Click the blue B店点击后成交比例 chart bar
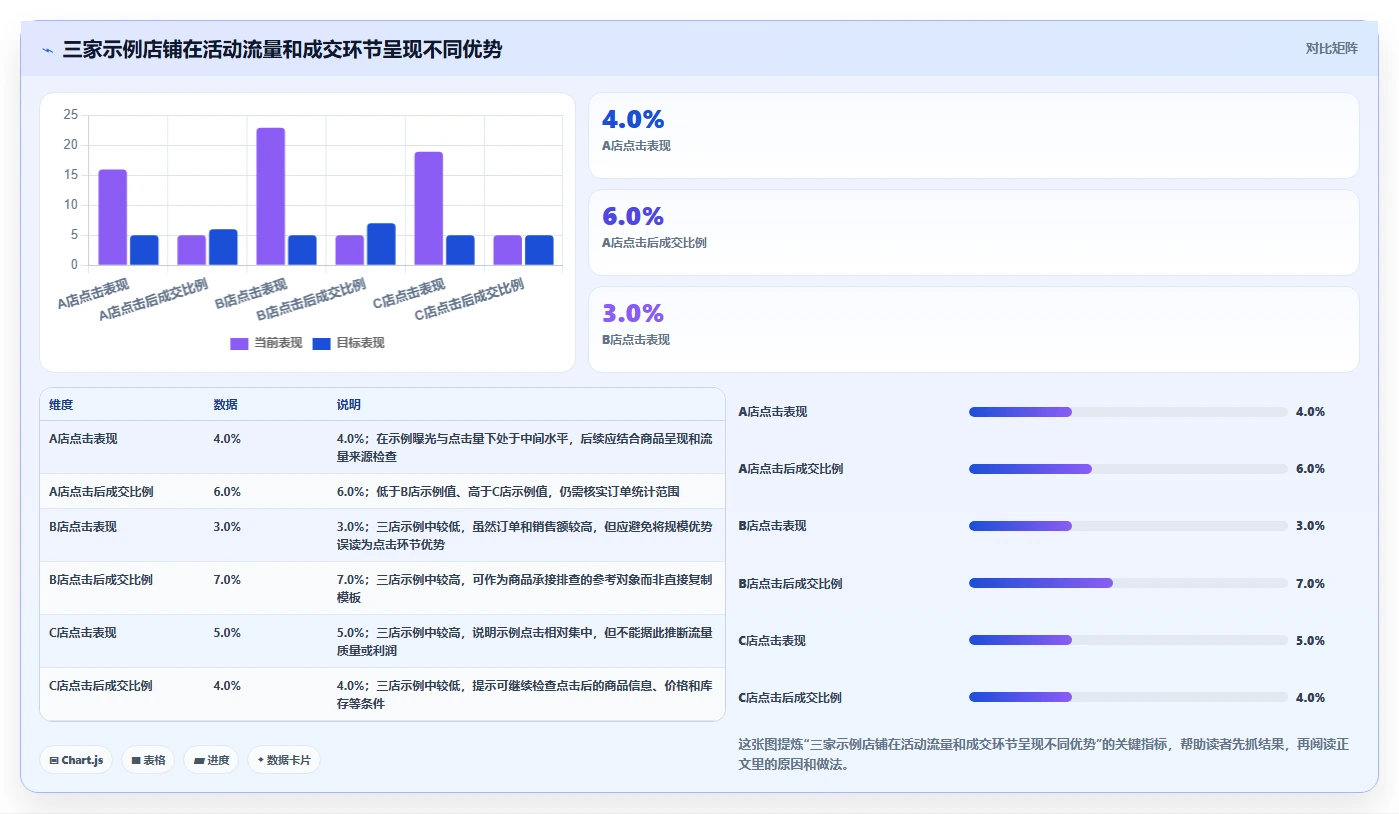The height and width of the screenshot is (814, 1399). [x=381, y=244]
